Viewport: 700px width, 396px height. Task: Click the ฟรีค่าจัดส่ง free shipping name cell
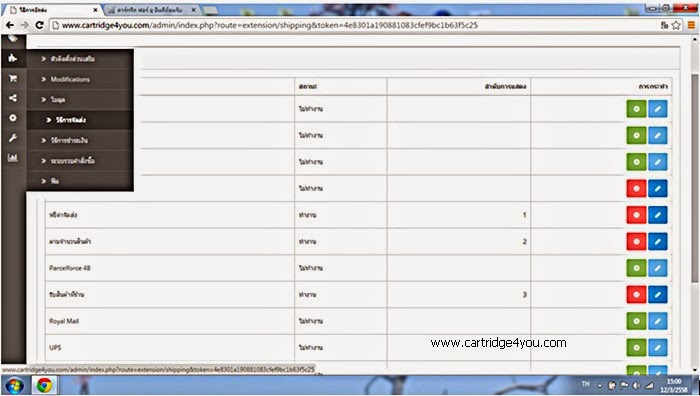pos(170,215)
